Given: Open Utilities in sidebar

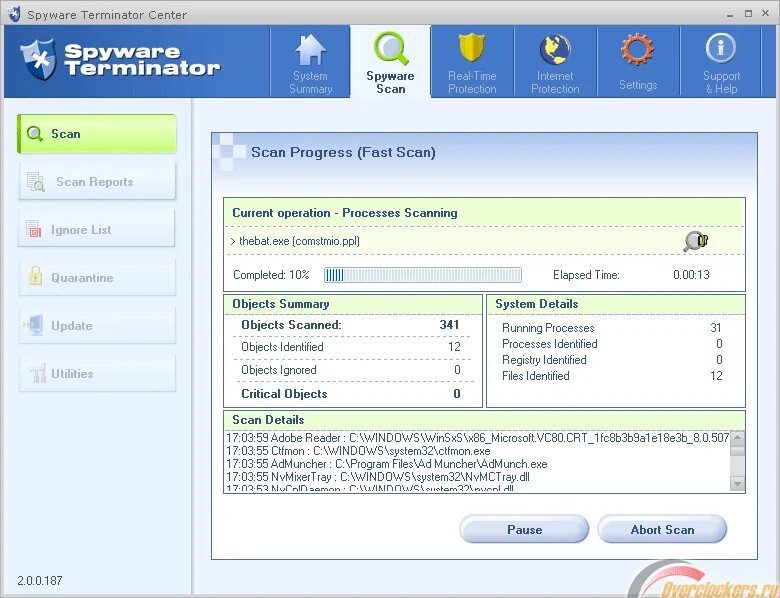Looking at the screenshot, I should (x=97, y=373).
